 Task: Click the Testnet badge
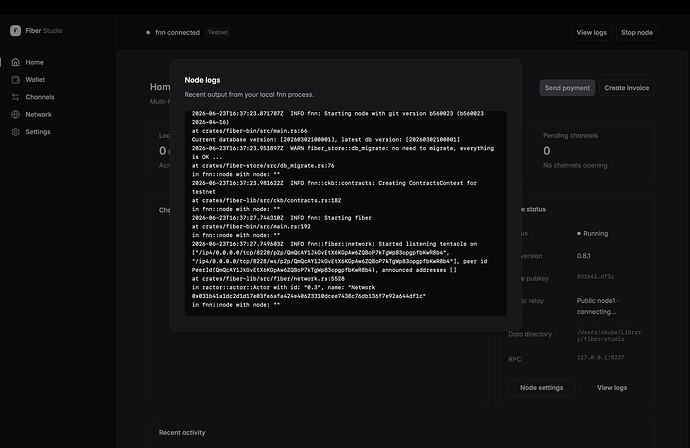tap(218, 32)
